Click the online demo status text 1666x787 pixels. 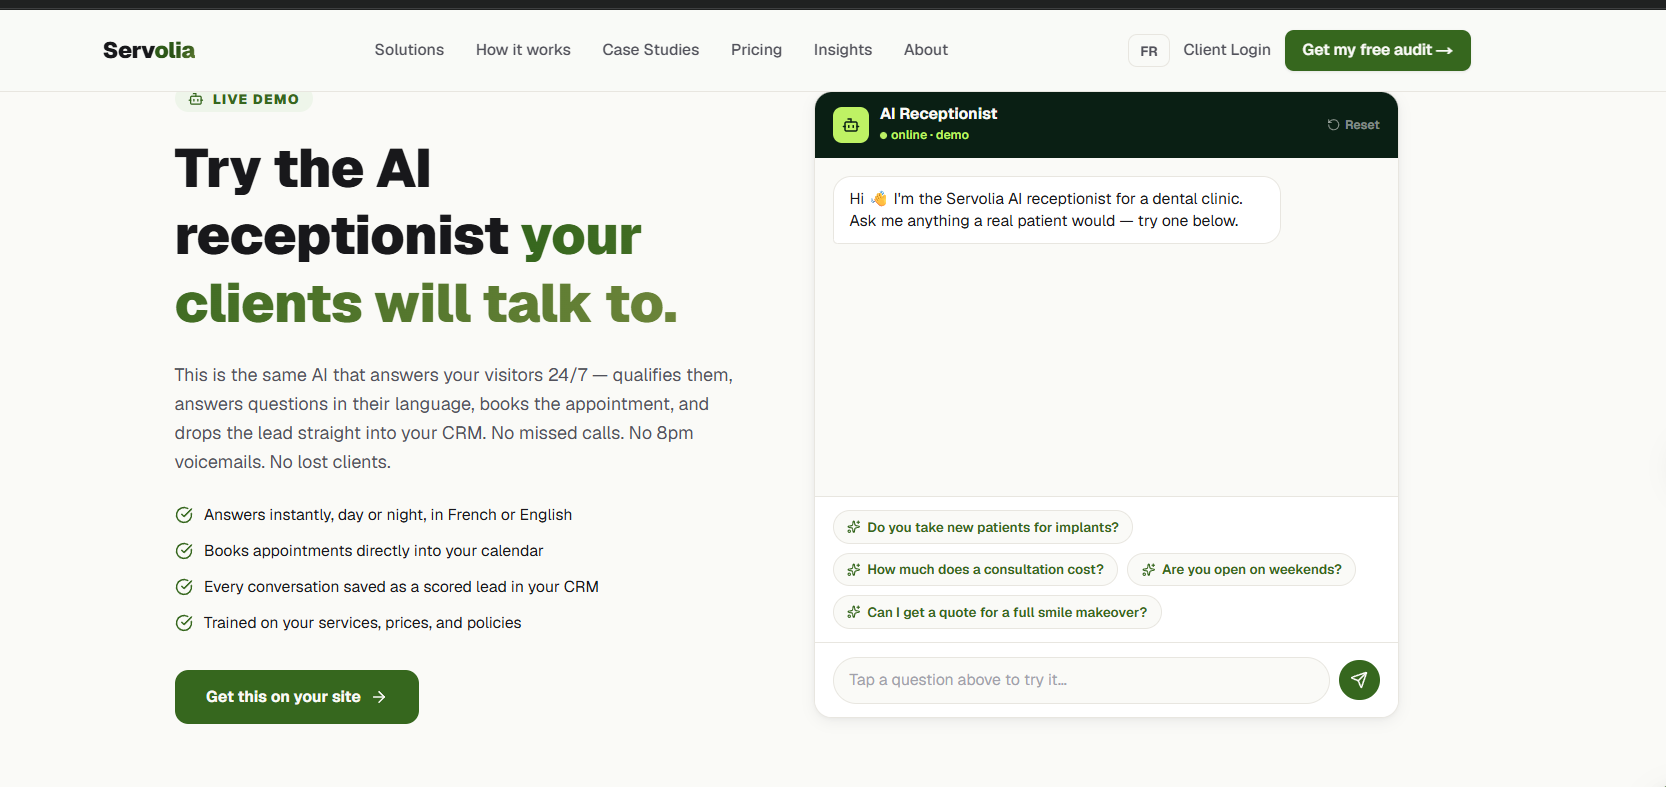point(925,135)
